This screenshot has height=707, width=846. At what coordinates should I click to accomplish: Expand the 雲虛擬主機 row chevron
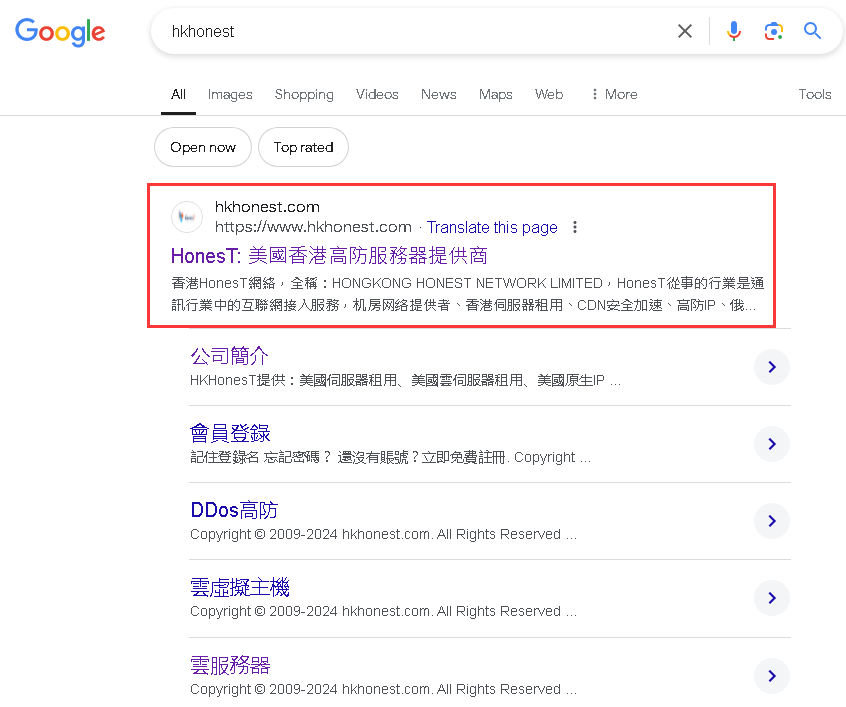(x=772, y=598)
